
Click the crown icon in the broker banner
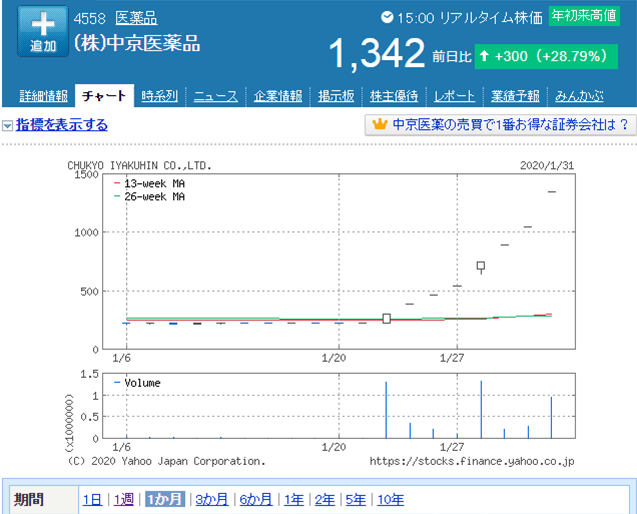pos(379,124)
